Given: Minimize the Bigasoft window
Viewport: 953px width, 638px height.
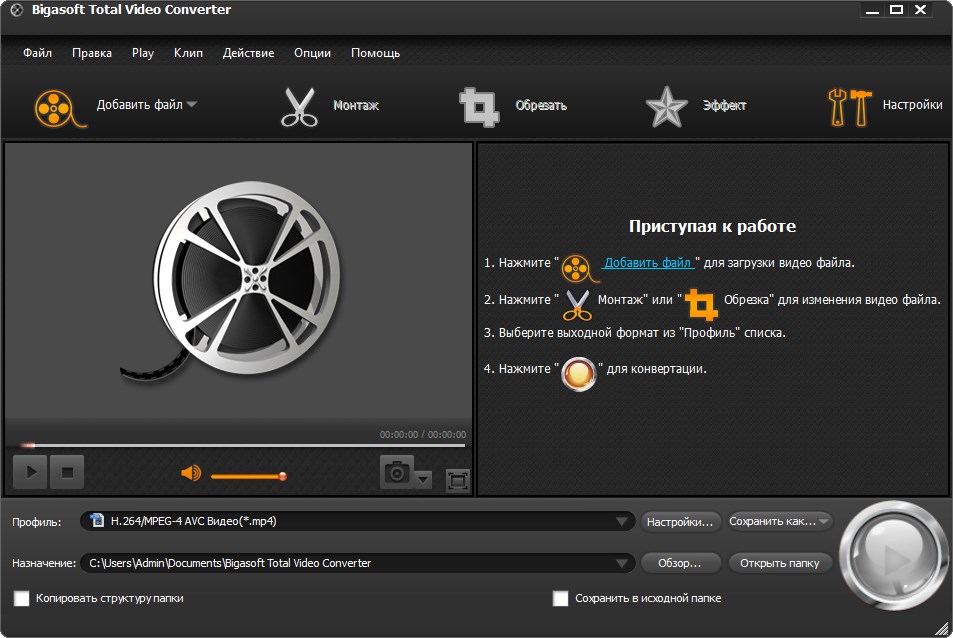Looking at the screenshot, I should click(x=873, y=10).
